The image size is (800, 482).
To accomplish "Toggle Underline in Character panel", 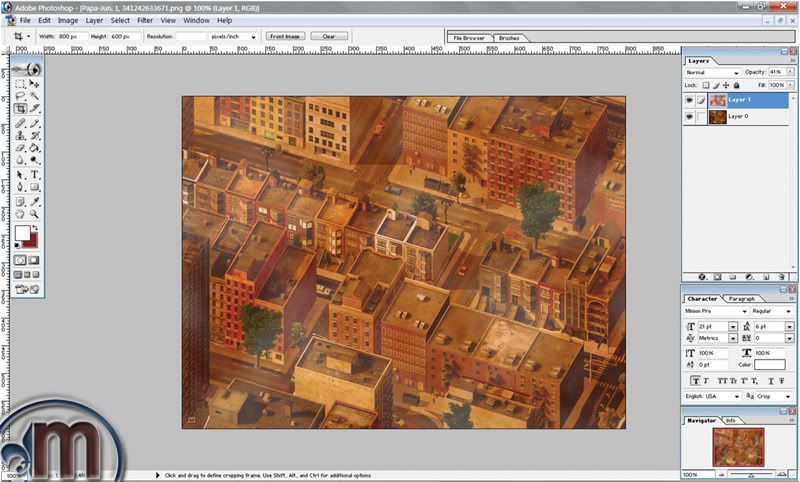I will coord(770,381).
